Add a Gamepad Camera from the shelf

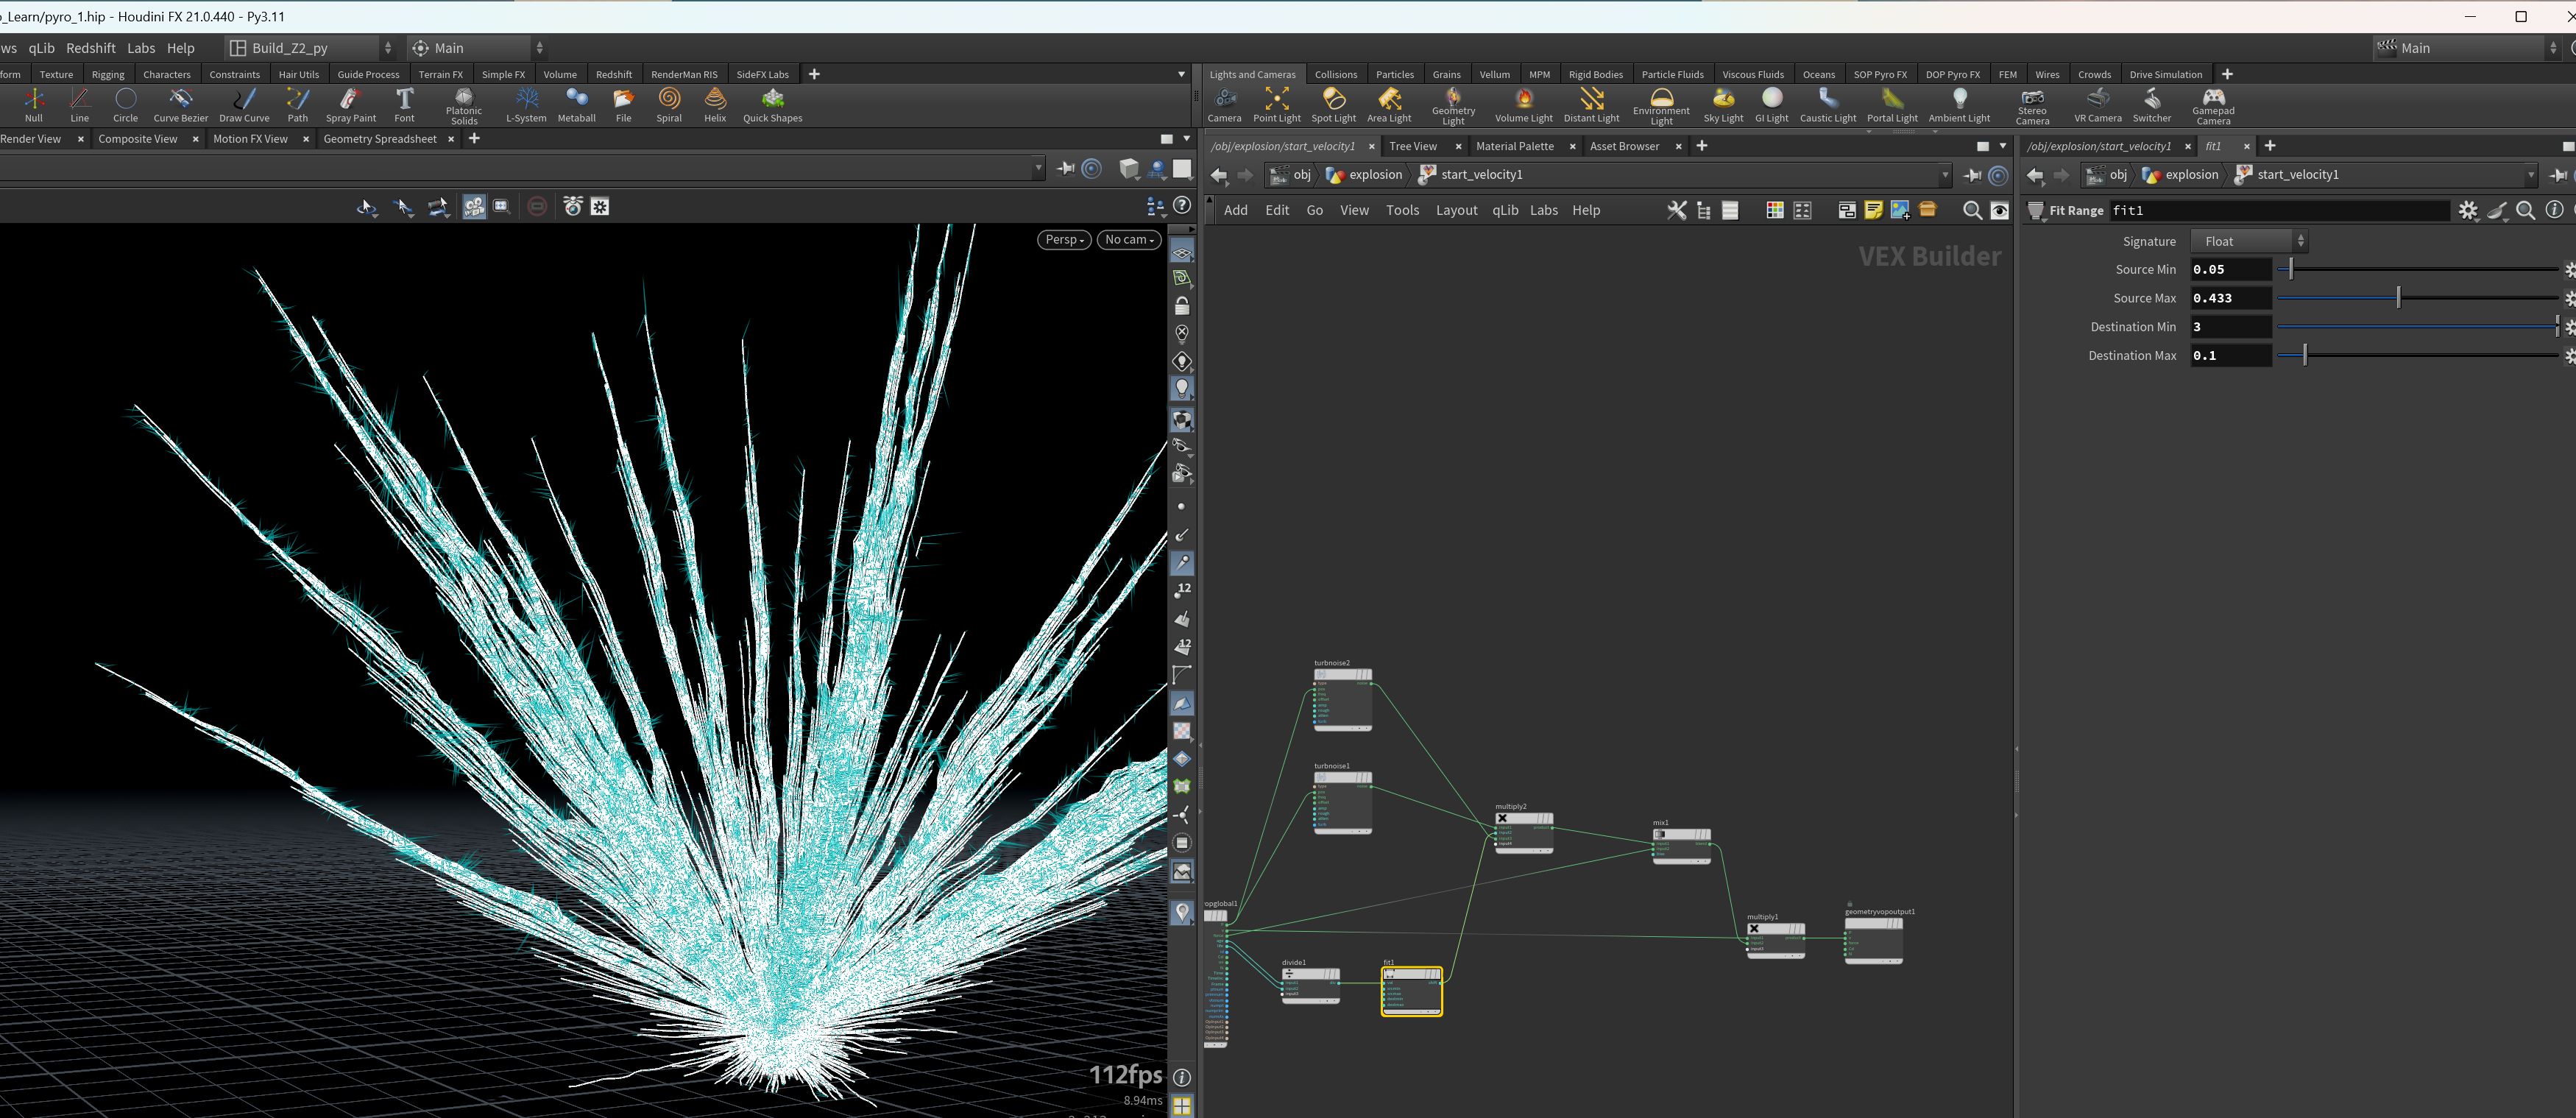[x=2213, y=105]
